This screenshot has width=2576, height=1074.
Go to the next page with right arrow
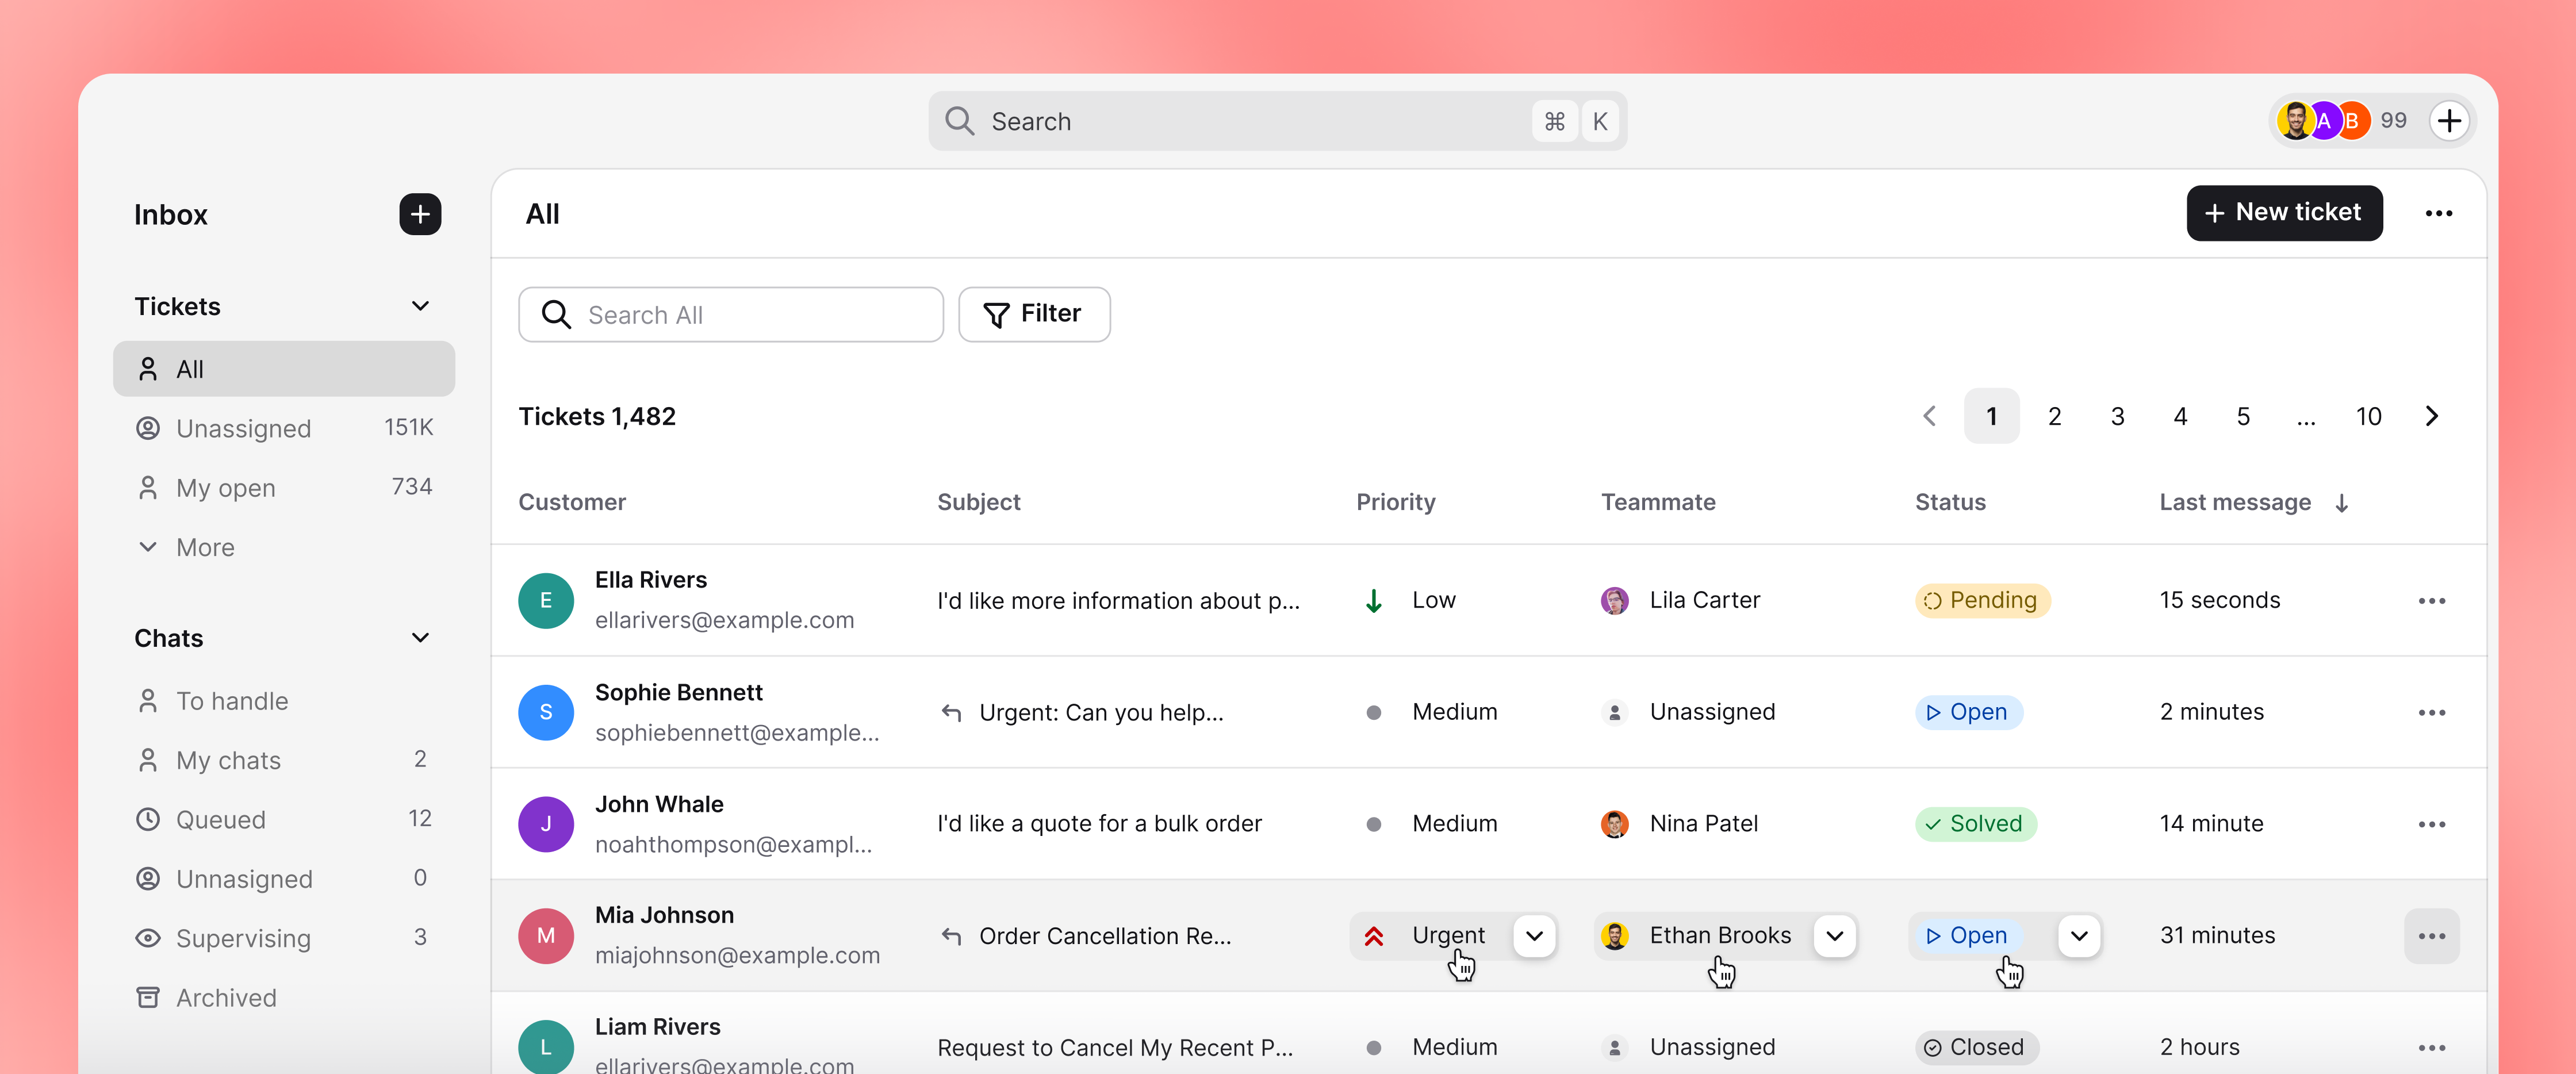[2431, 416]
